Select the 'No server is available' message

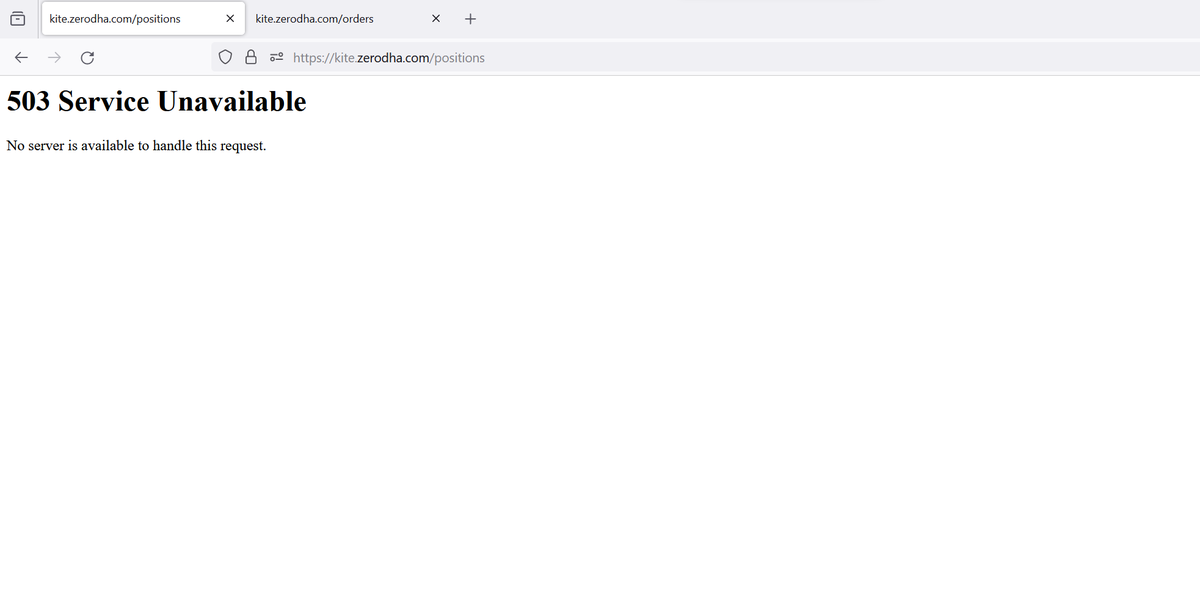coord(136,146)
